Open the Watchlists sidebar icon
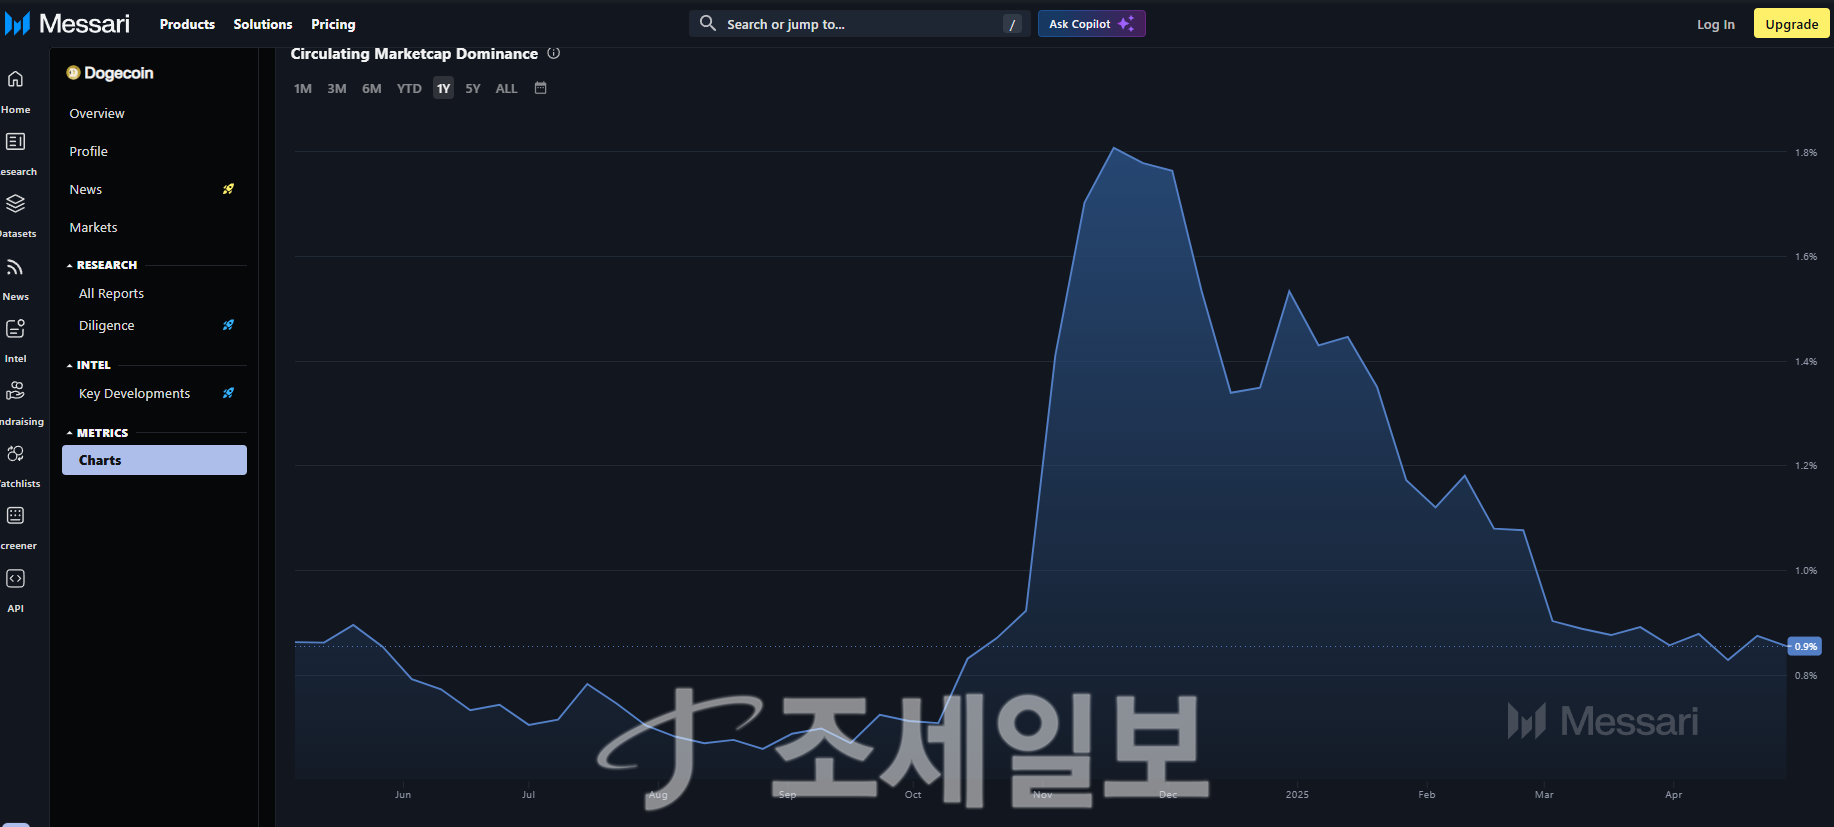The height and width of the screenshot is (827, 1834). [x=15, y=454]
